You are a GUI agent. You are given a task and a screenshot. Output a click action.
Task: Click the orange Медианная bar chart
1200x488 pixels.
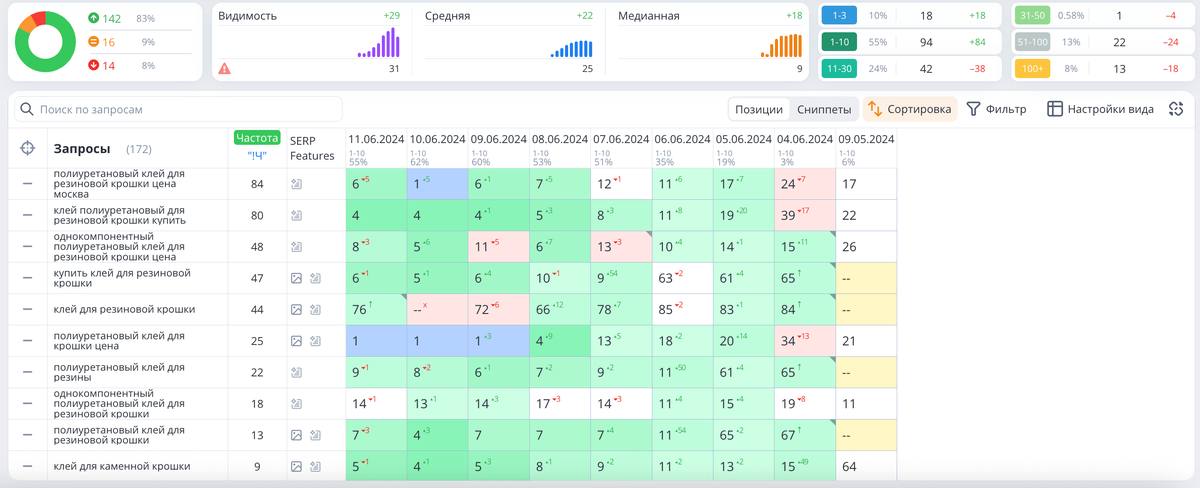click(x=782, y=45)
